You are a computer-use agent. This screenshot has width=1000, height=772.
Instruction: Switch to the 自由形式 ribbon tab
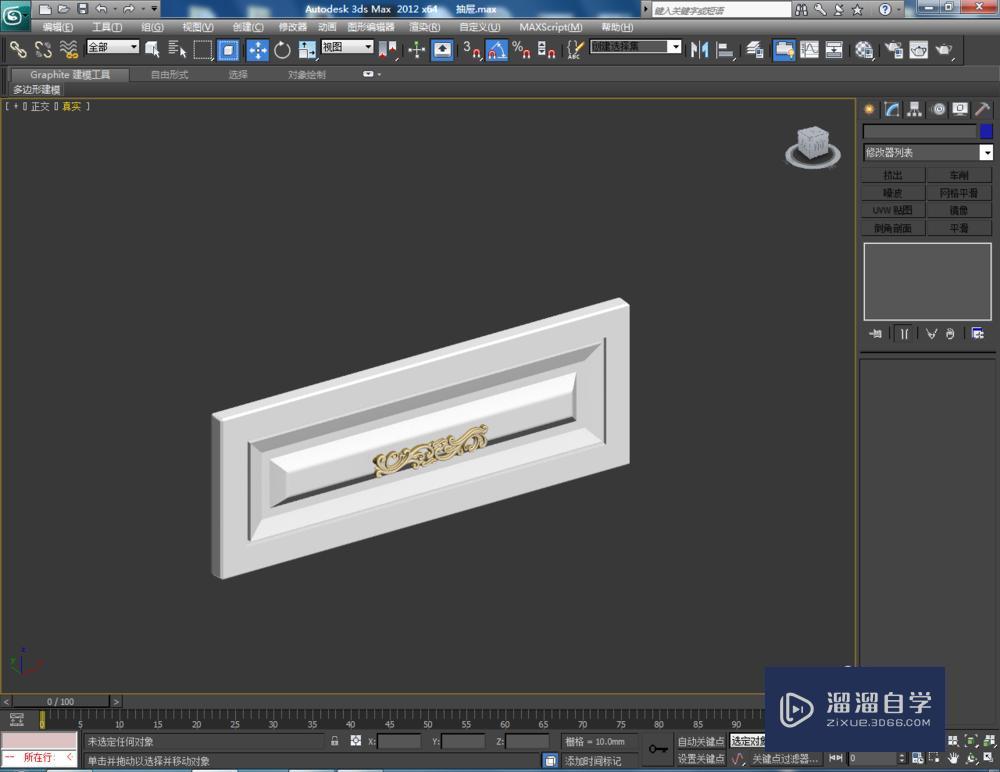point(169,73)
